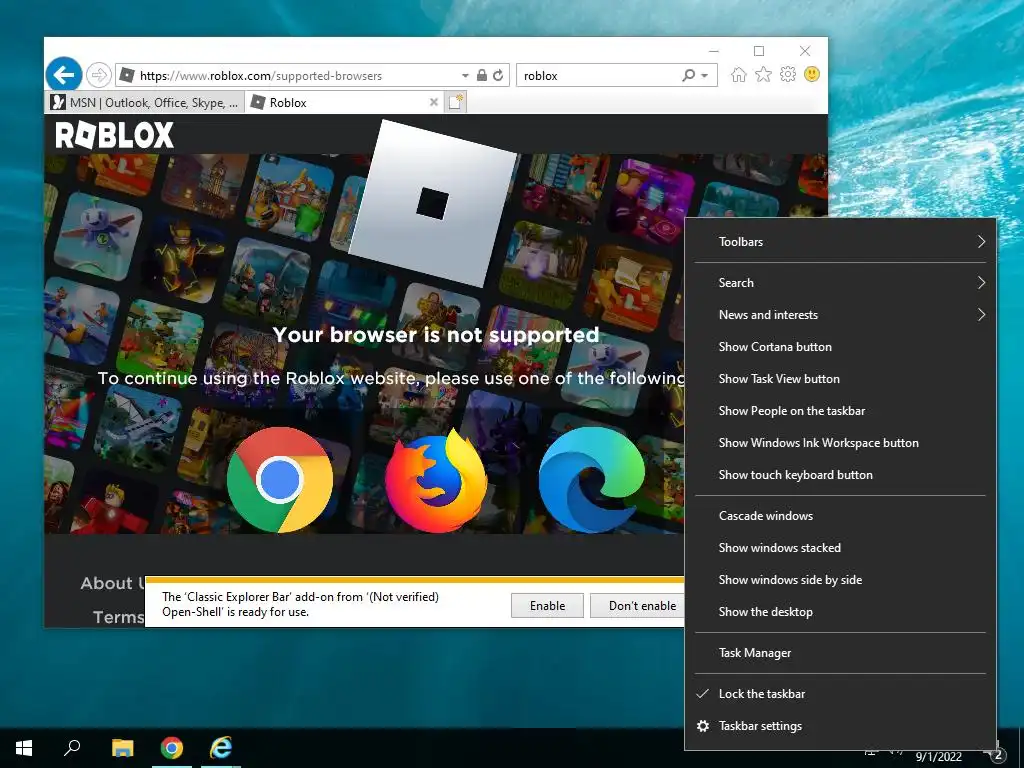Click the Forward arrow button
Image resolution: width=1024 pixels, height=768 pixels.
99,75
